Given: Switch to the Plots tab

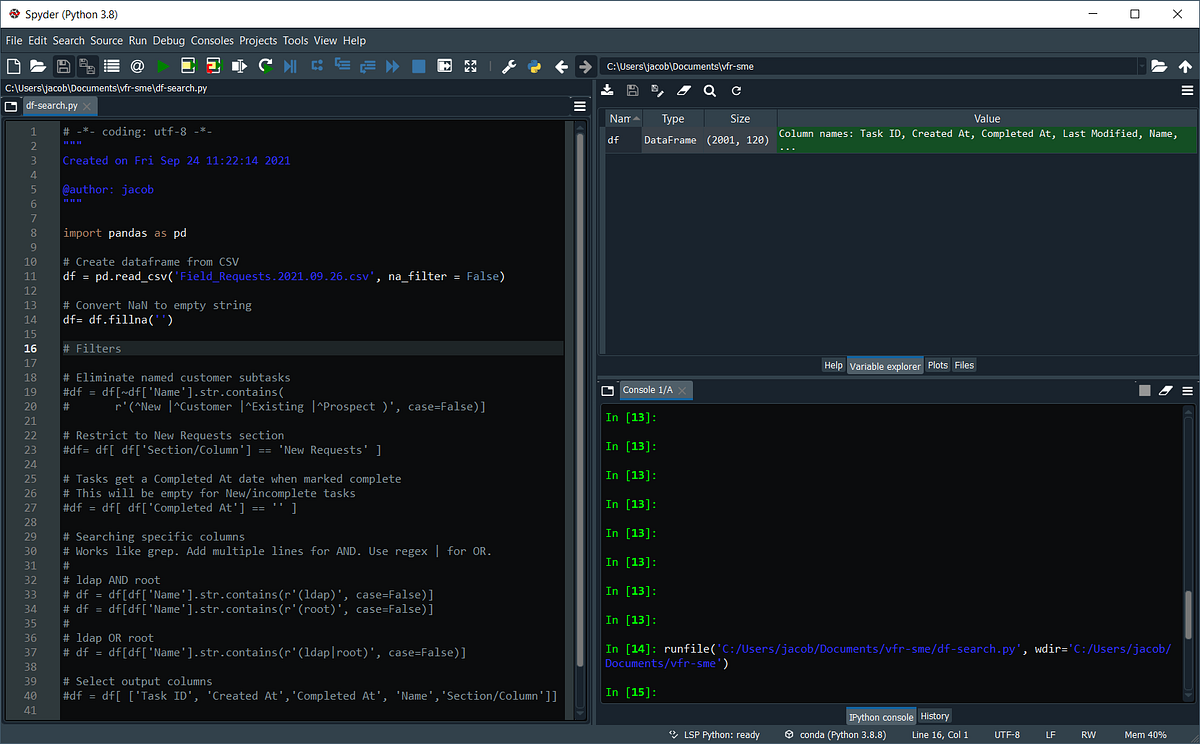Looking at the screenshot, I should click(x=937, y=365).
